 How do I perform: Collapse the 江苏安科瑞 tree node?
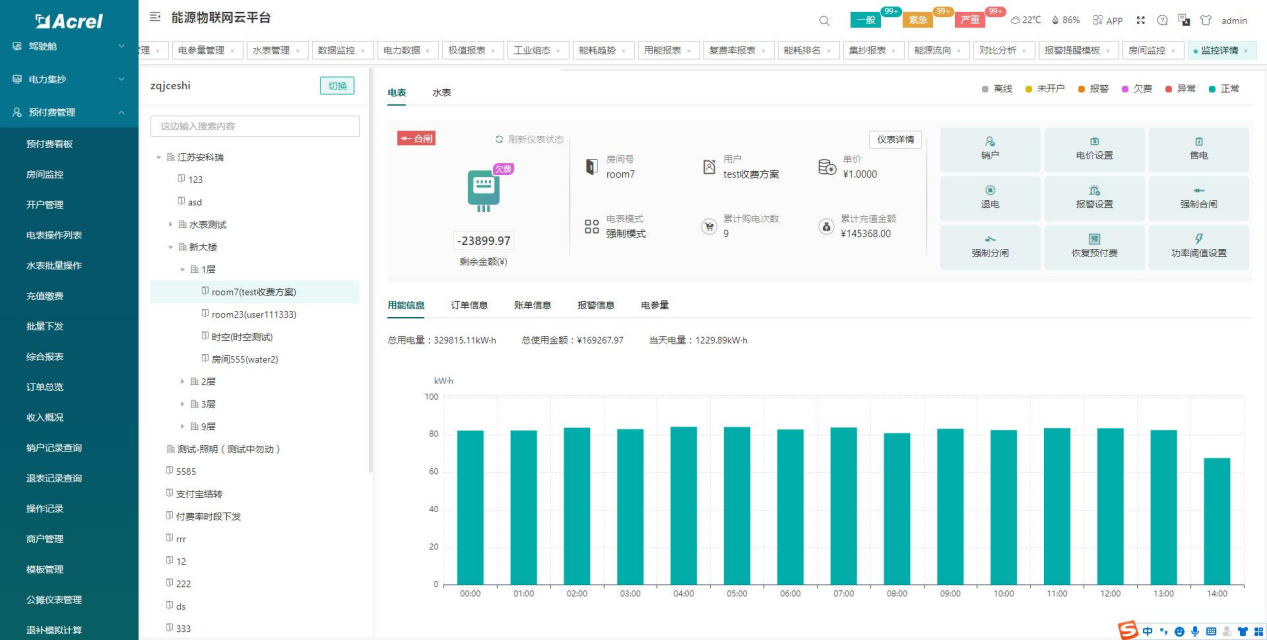point(158,158)
